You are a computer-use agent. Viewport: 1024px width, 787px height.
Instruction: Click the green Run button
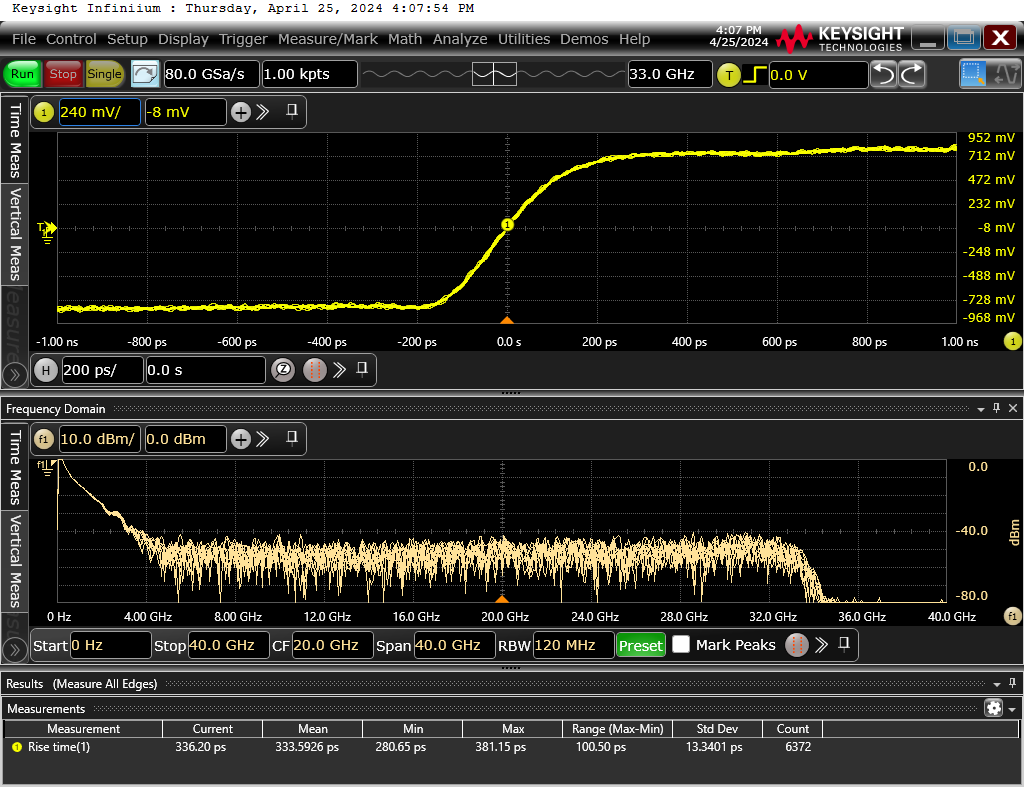click(22, 74)
